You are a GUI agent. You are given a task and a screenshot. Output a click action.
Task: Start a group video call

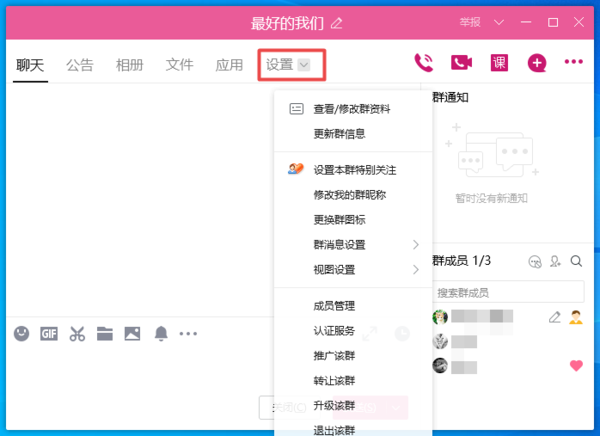(461, 63)
